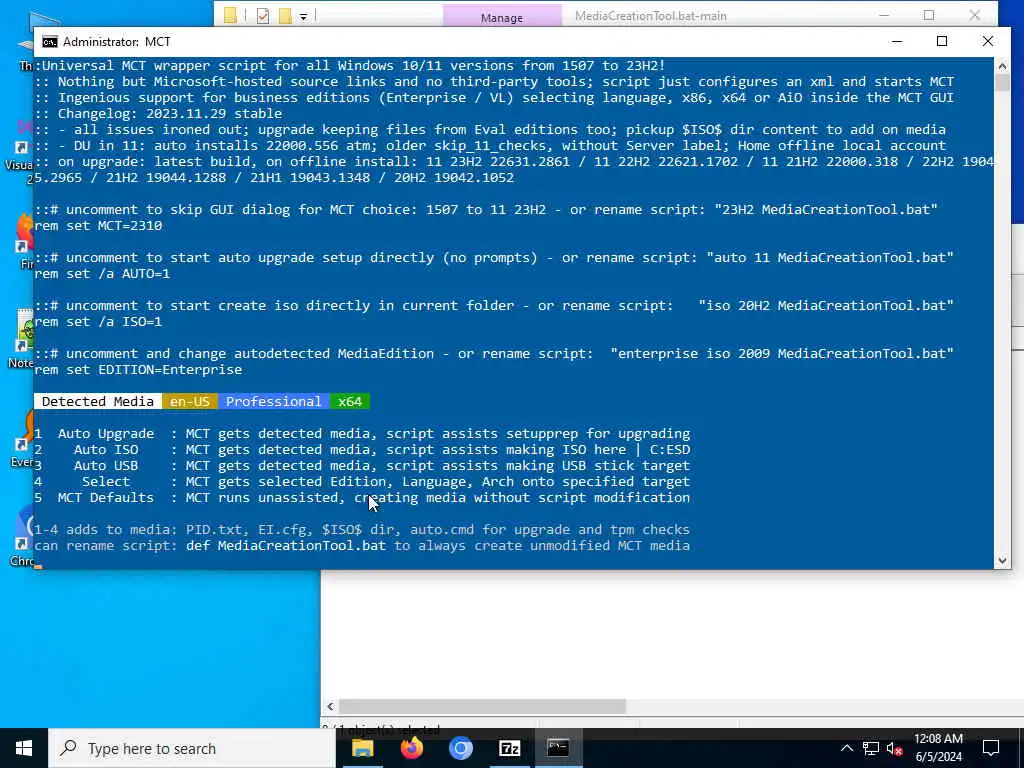Click console scrollbar down arrow
1024x768 pixels.
point(1002,560)
